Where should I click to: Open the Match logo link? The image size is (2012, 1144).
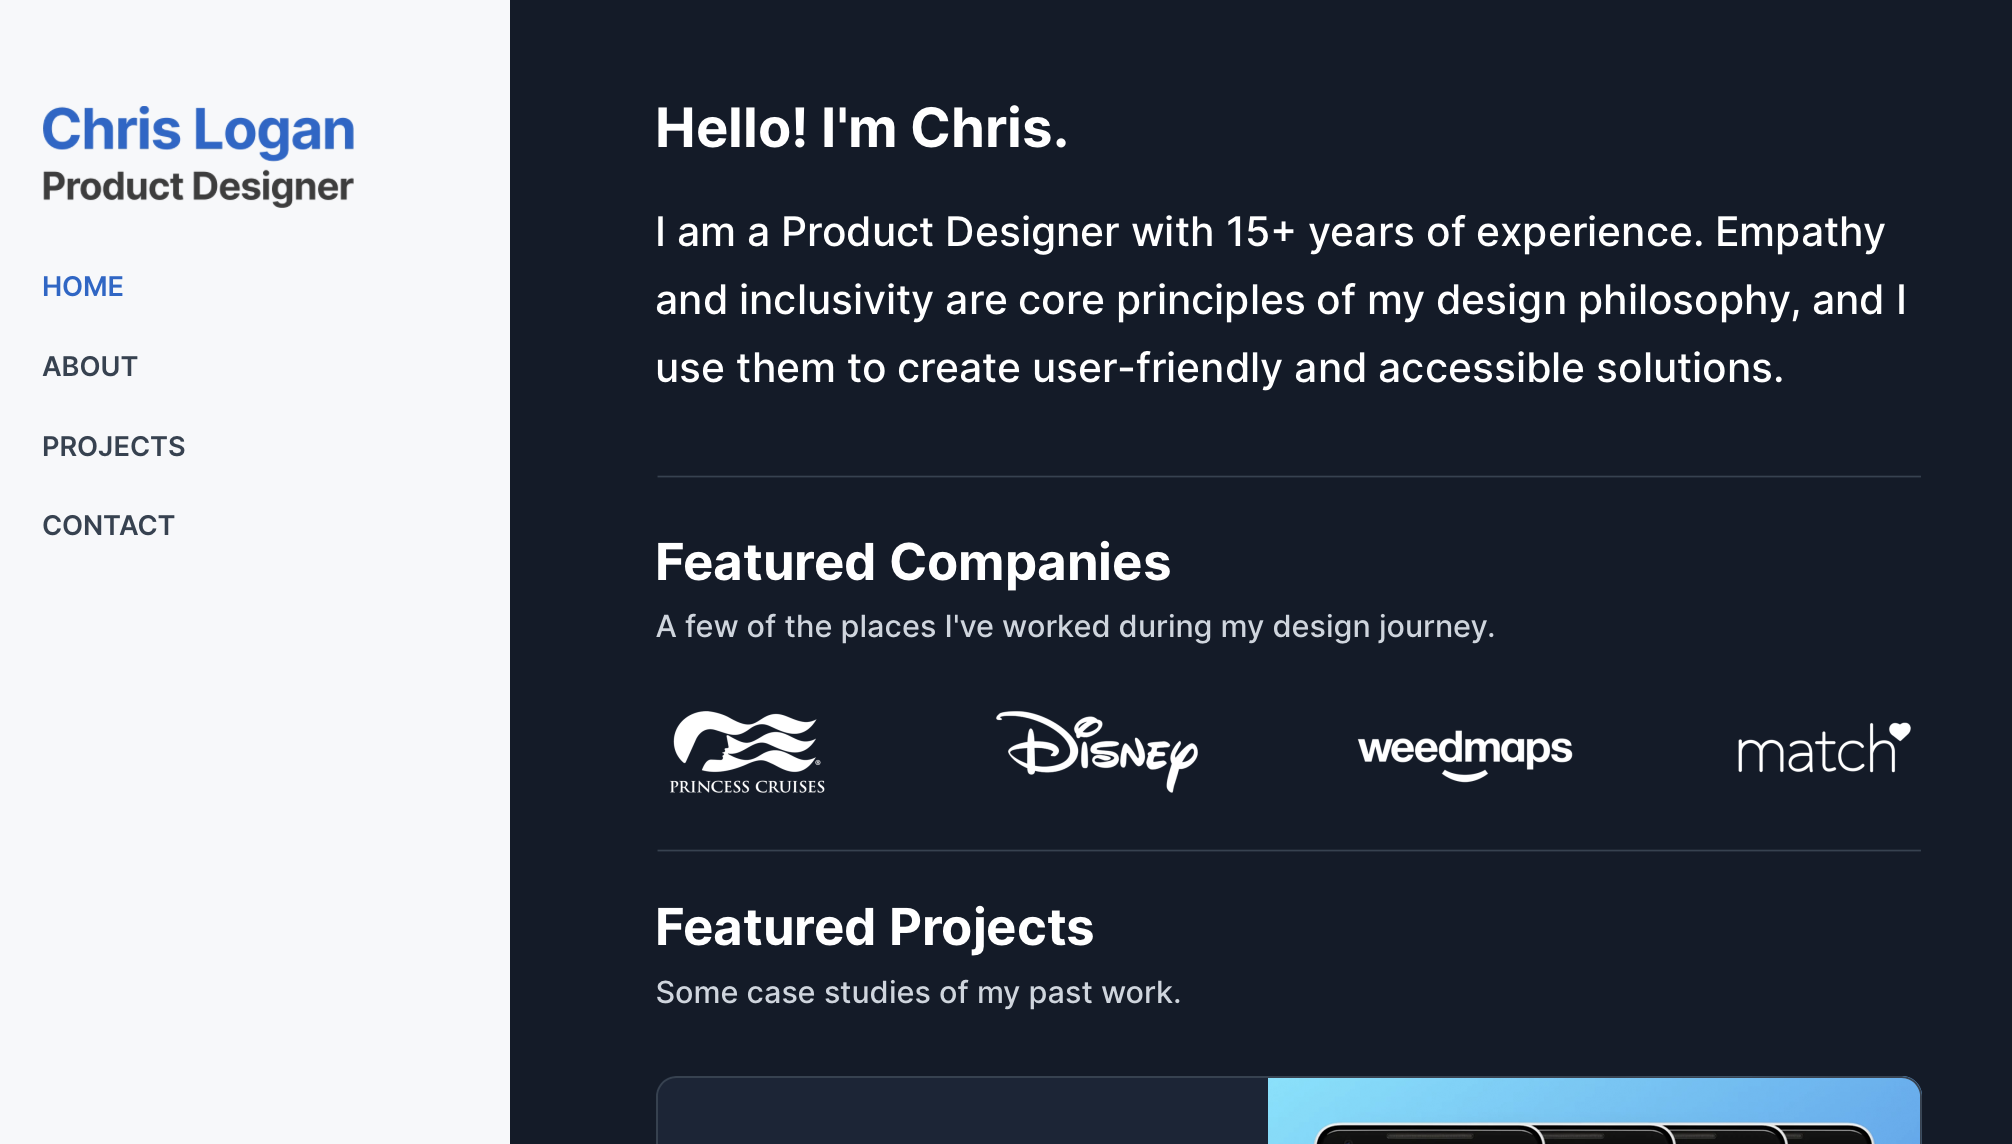[1822, 752]
